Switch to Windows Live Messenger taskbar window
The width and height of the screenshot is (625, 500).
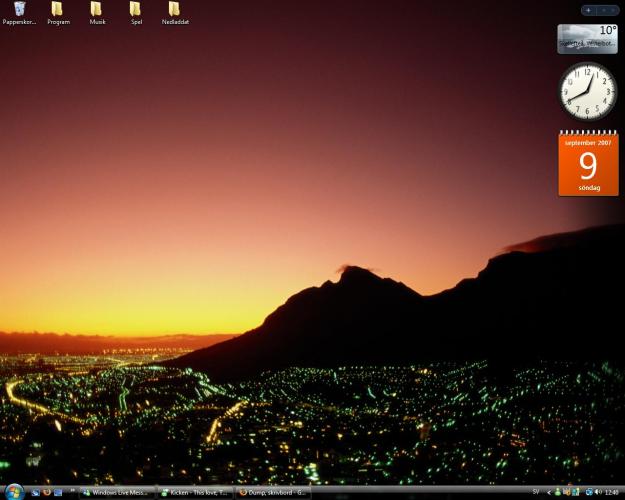[x=118, y=492]
